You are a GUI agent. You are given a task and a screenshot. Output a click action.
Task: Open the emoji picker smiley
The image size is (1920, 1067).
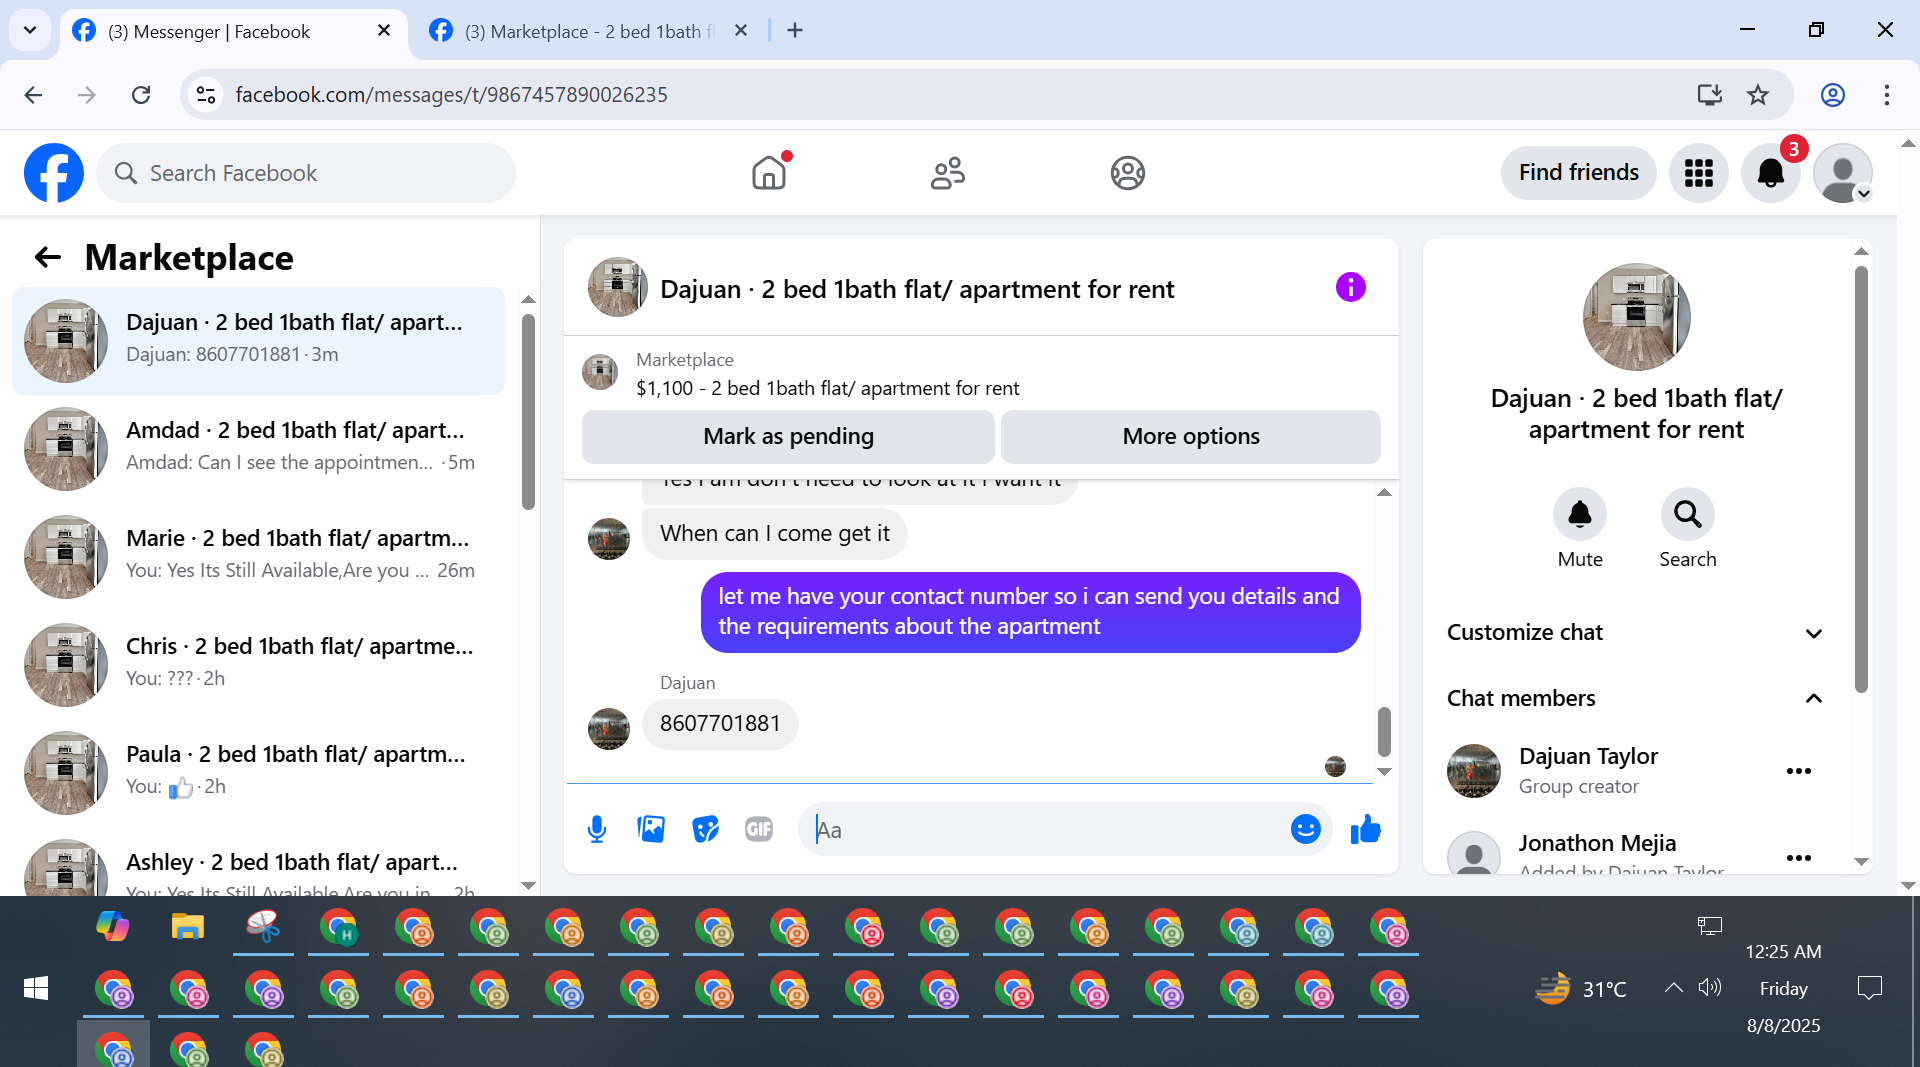[1305, 829]
